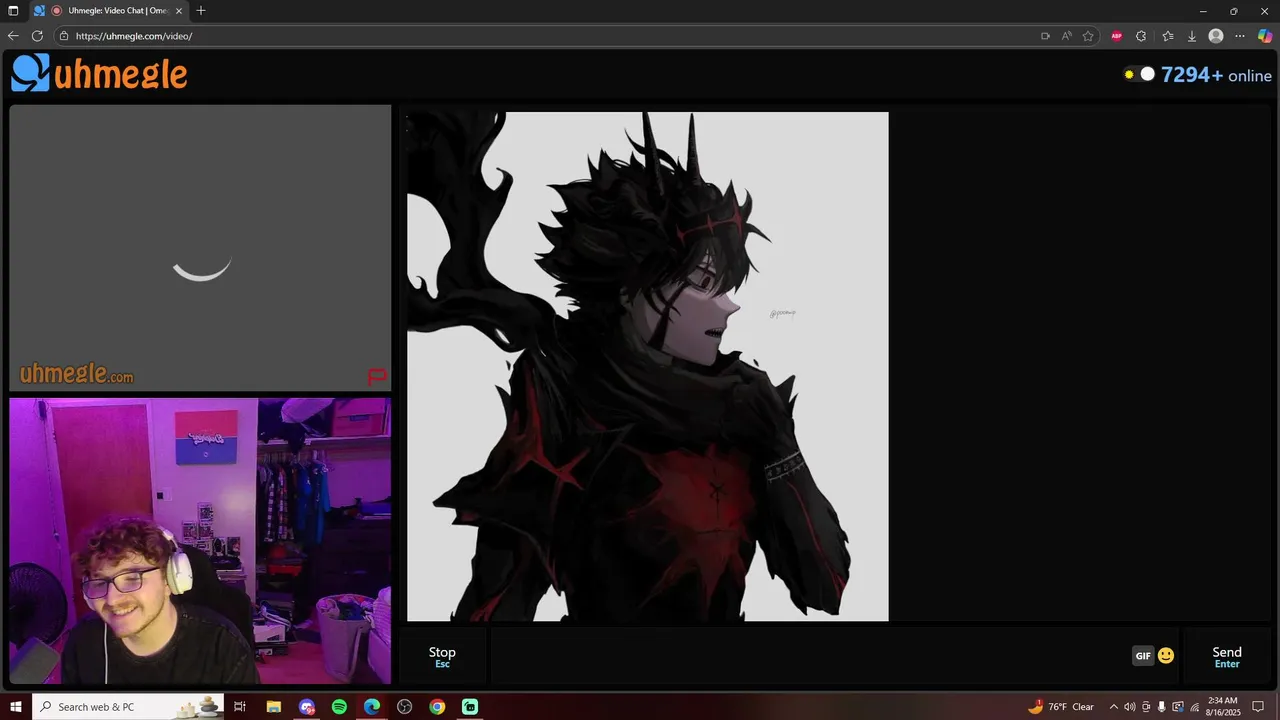Open Edge Settings and more menu
Viewport: 1280px width, 720px height.
click(x=1240, y=36)
